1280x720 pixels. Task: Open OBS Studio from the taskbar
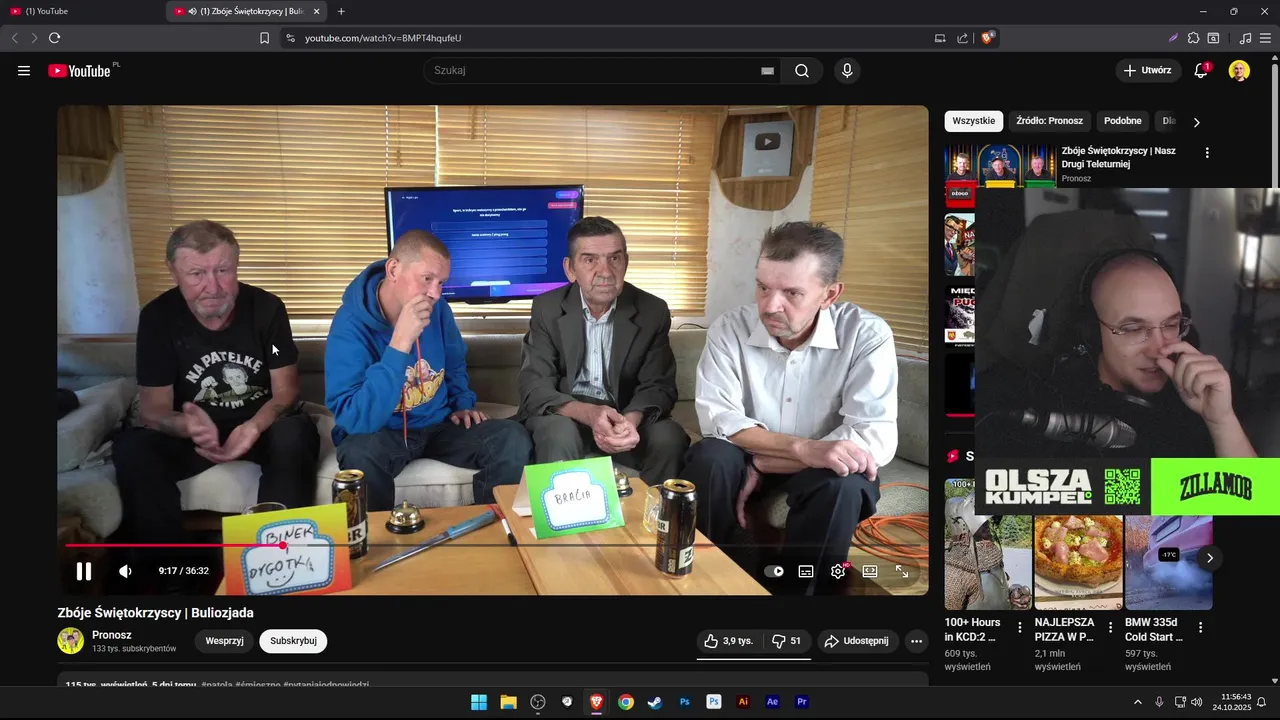(x=538, y=702)
